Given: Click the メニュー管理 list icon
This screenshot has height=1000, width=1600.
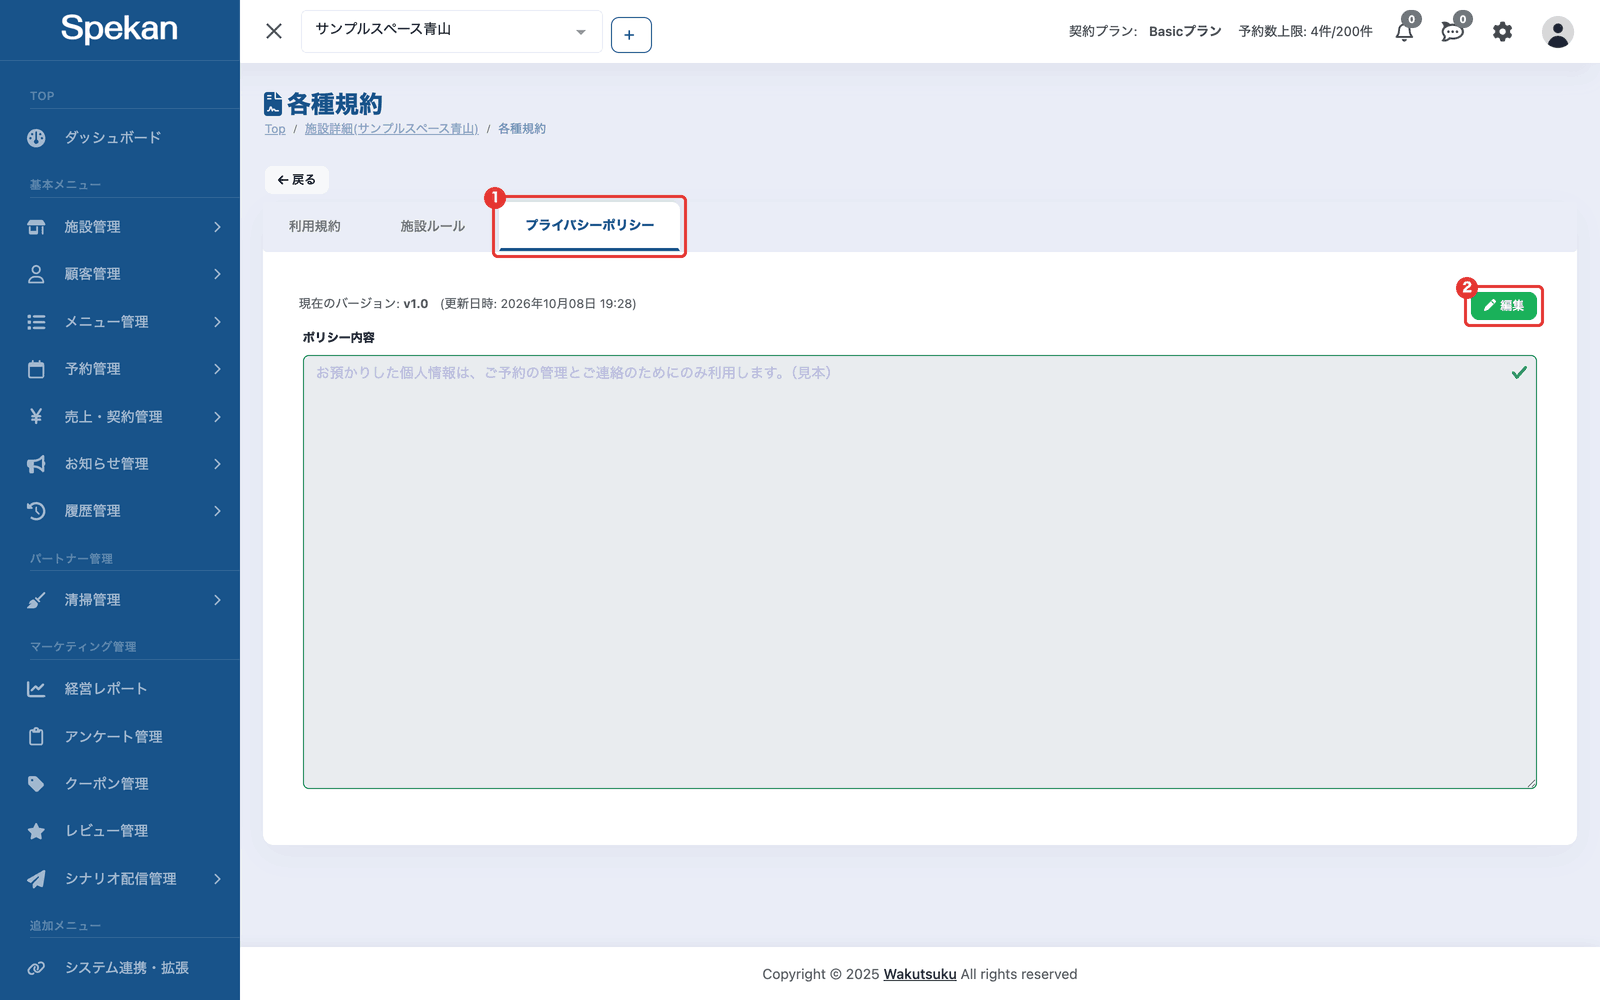Looking at the screenshot, I should point(36,322).
